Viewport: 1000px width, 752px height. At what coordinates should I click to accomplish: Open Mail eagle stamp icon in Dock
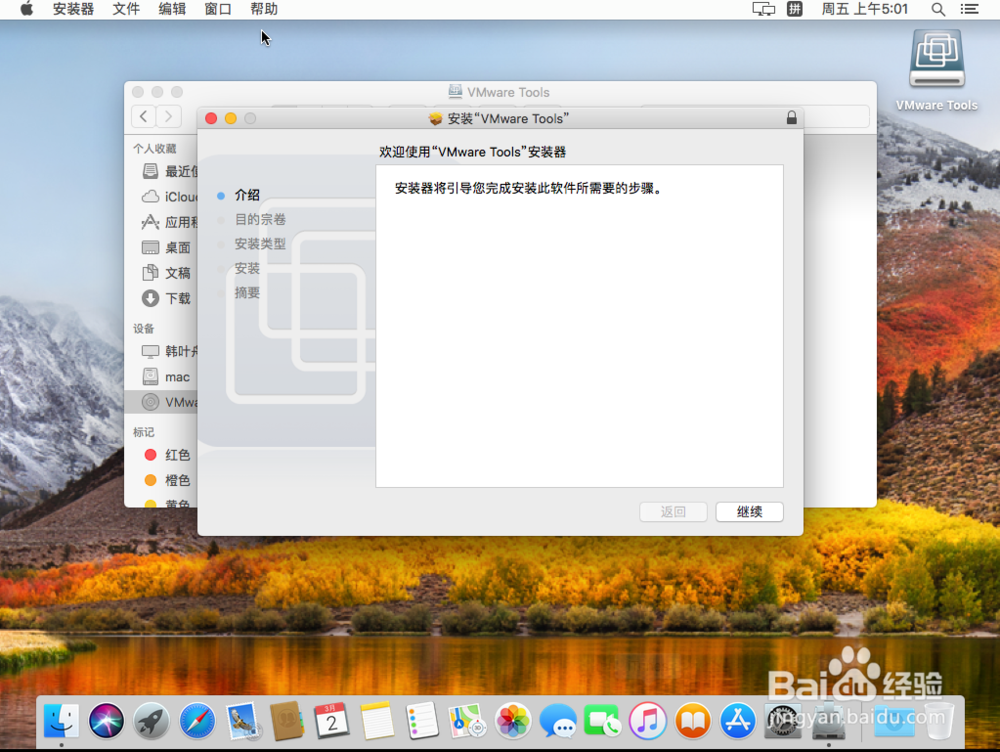[242, 721]
